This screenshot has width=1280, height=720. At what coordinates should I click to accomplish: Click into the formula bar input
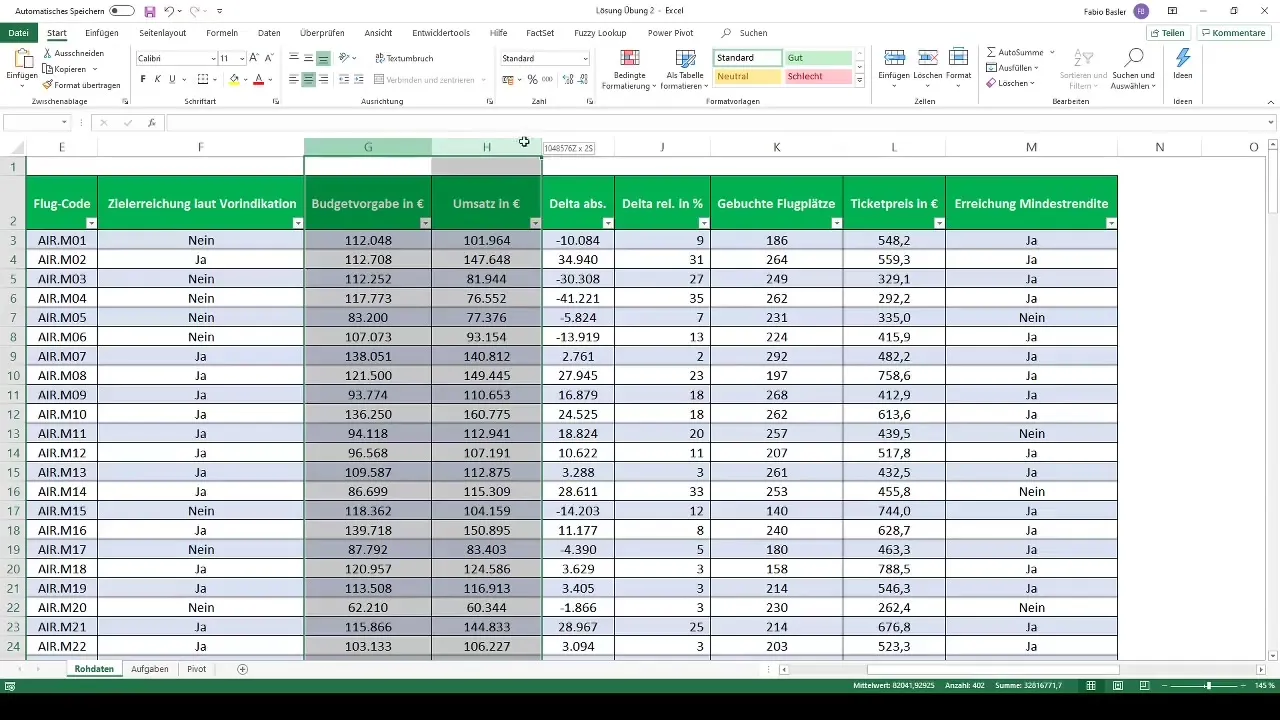[x=715, y=123]
